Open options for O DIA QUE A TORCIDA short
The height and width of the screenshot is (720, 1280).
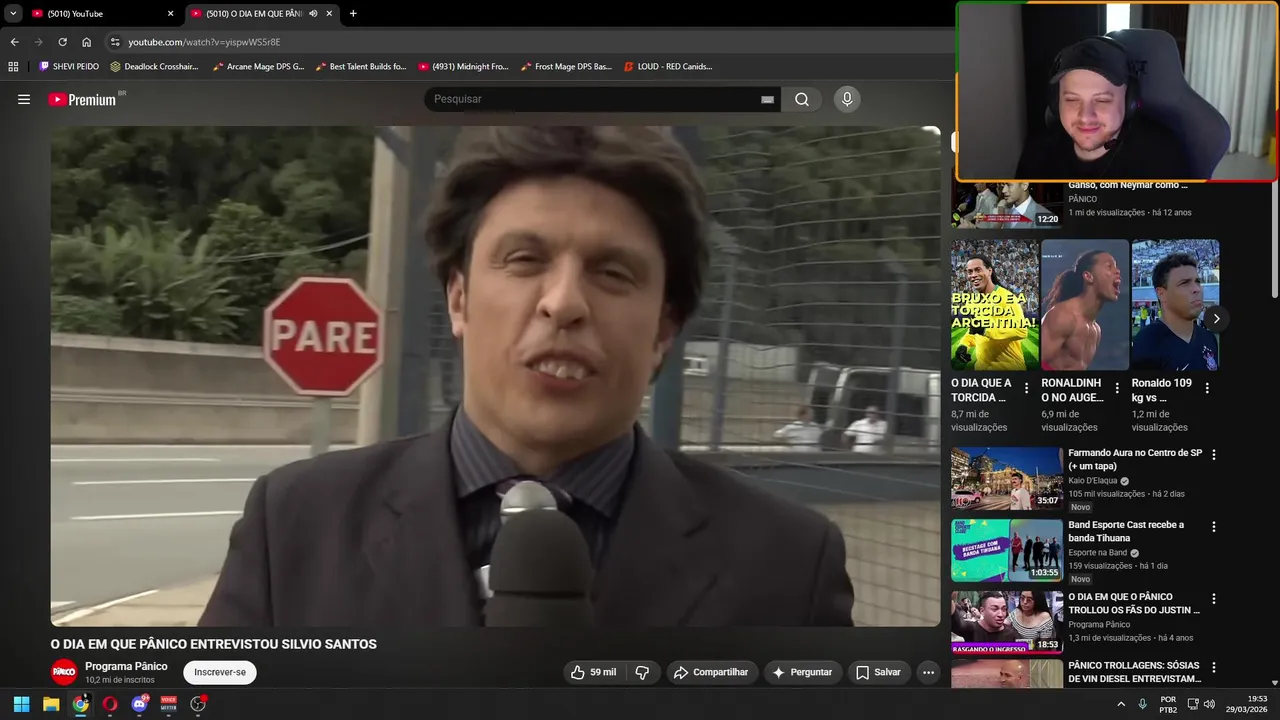click(1026, 388)
